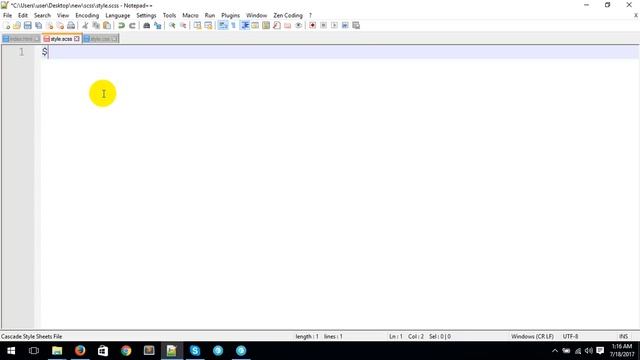Screen dimensions: 640x360
Task: Open the View menu
Action: point(63,16)
